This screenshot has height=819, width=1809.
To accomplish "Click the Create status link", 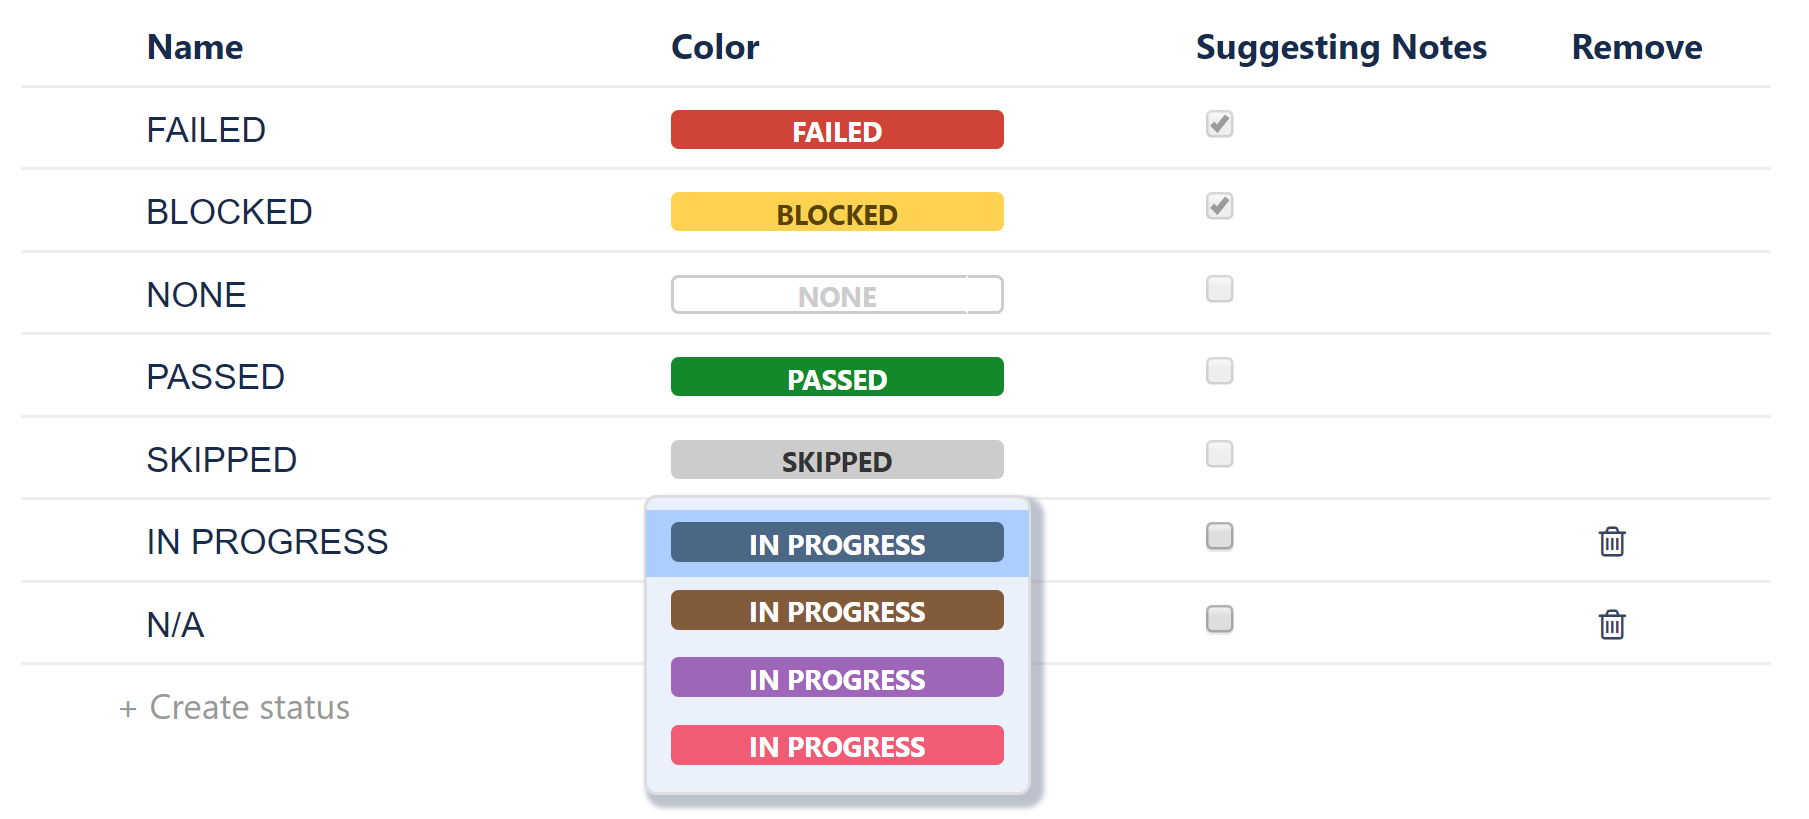I will tap(235, 707).
